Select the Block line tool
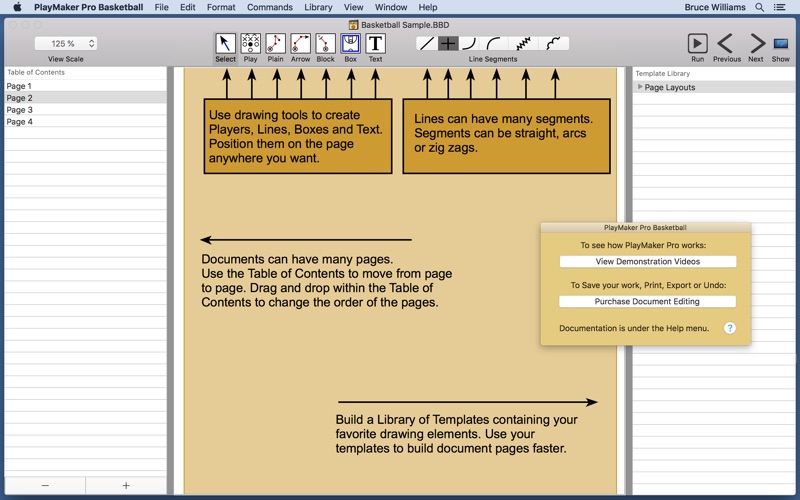This screenshot has width=800, height=500. coord(326,44)
